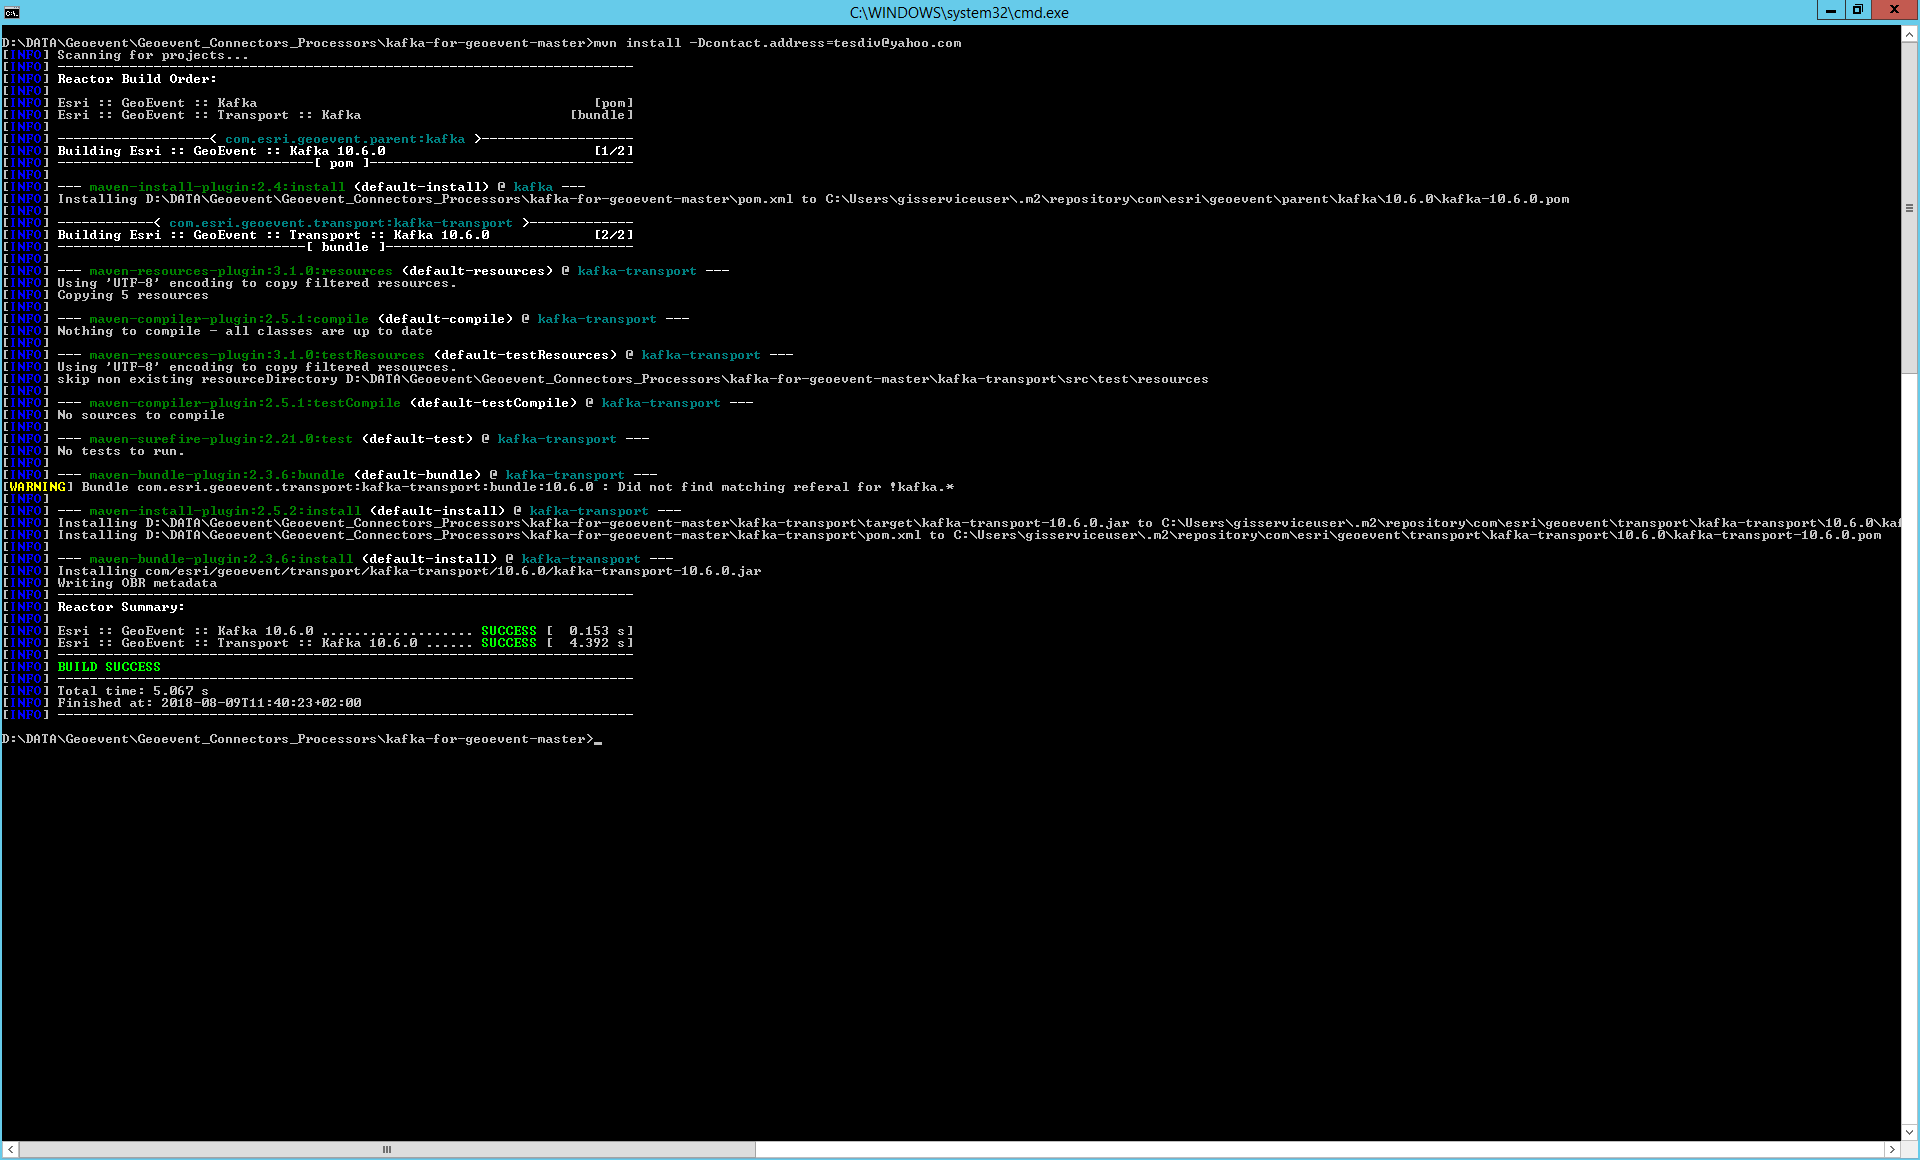Screen dimensions: 1920x1160
Task: Restore down the cmd.exe window
Action: (x=1857, y=10)
